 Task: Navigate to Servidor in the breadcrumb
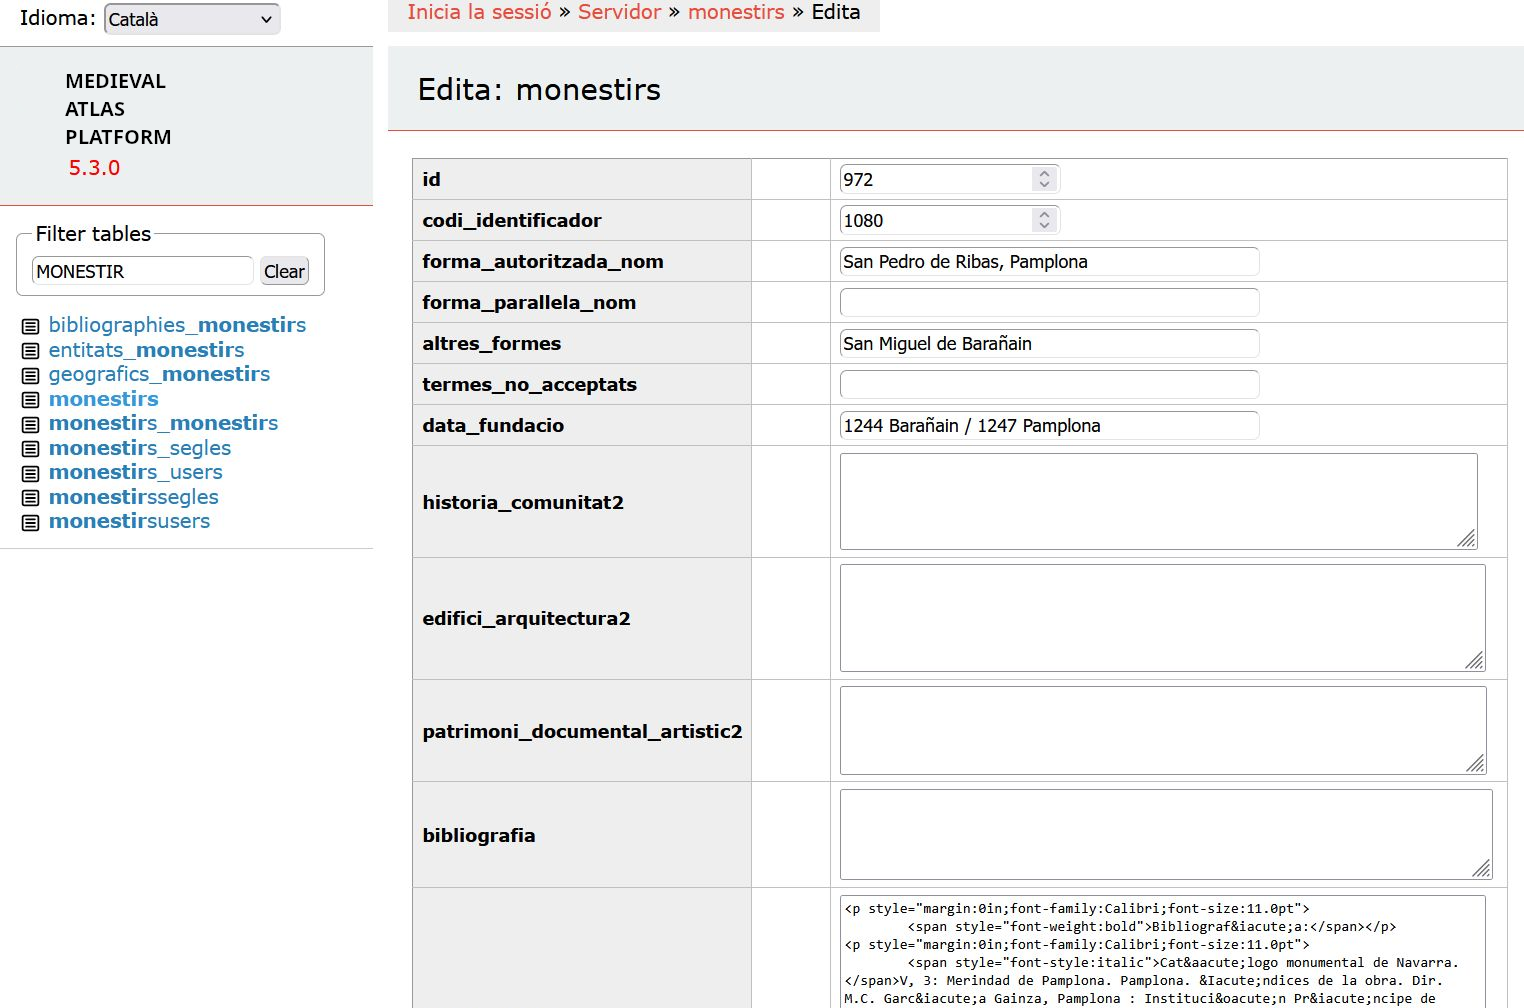[x=620, y=12]
